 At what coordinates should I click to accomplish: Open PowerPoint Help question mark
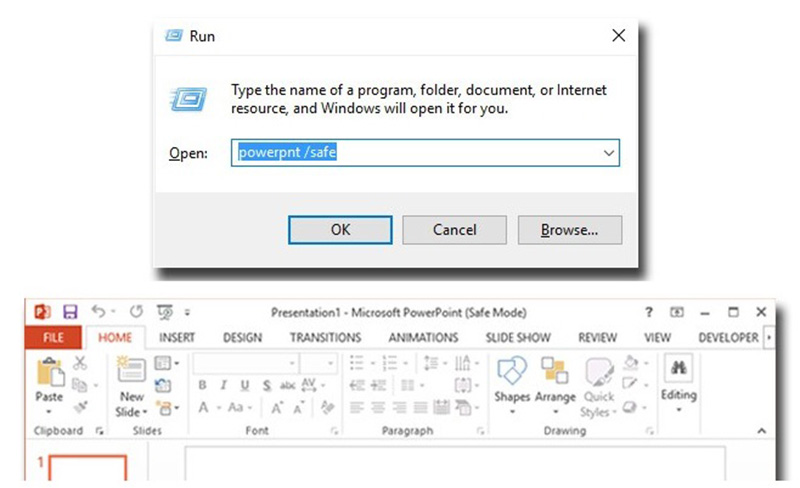tap(649, 312)
